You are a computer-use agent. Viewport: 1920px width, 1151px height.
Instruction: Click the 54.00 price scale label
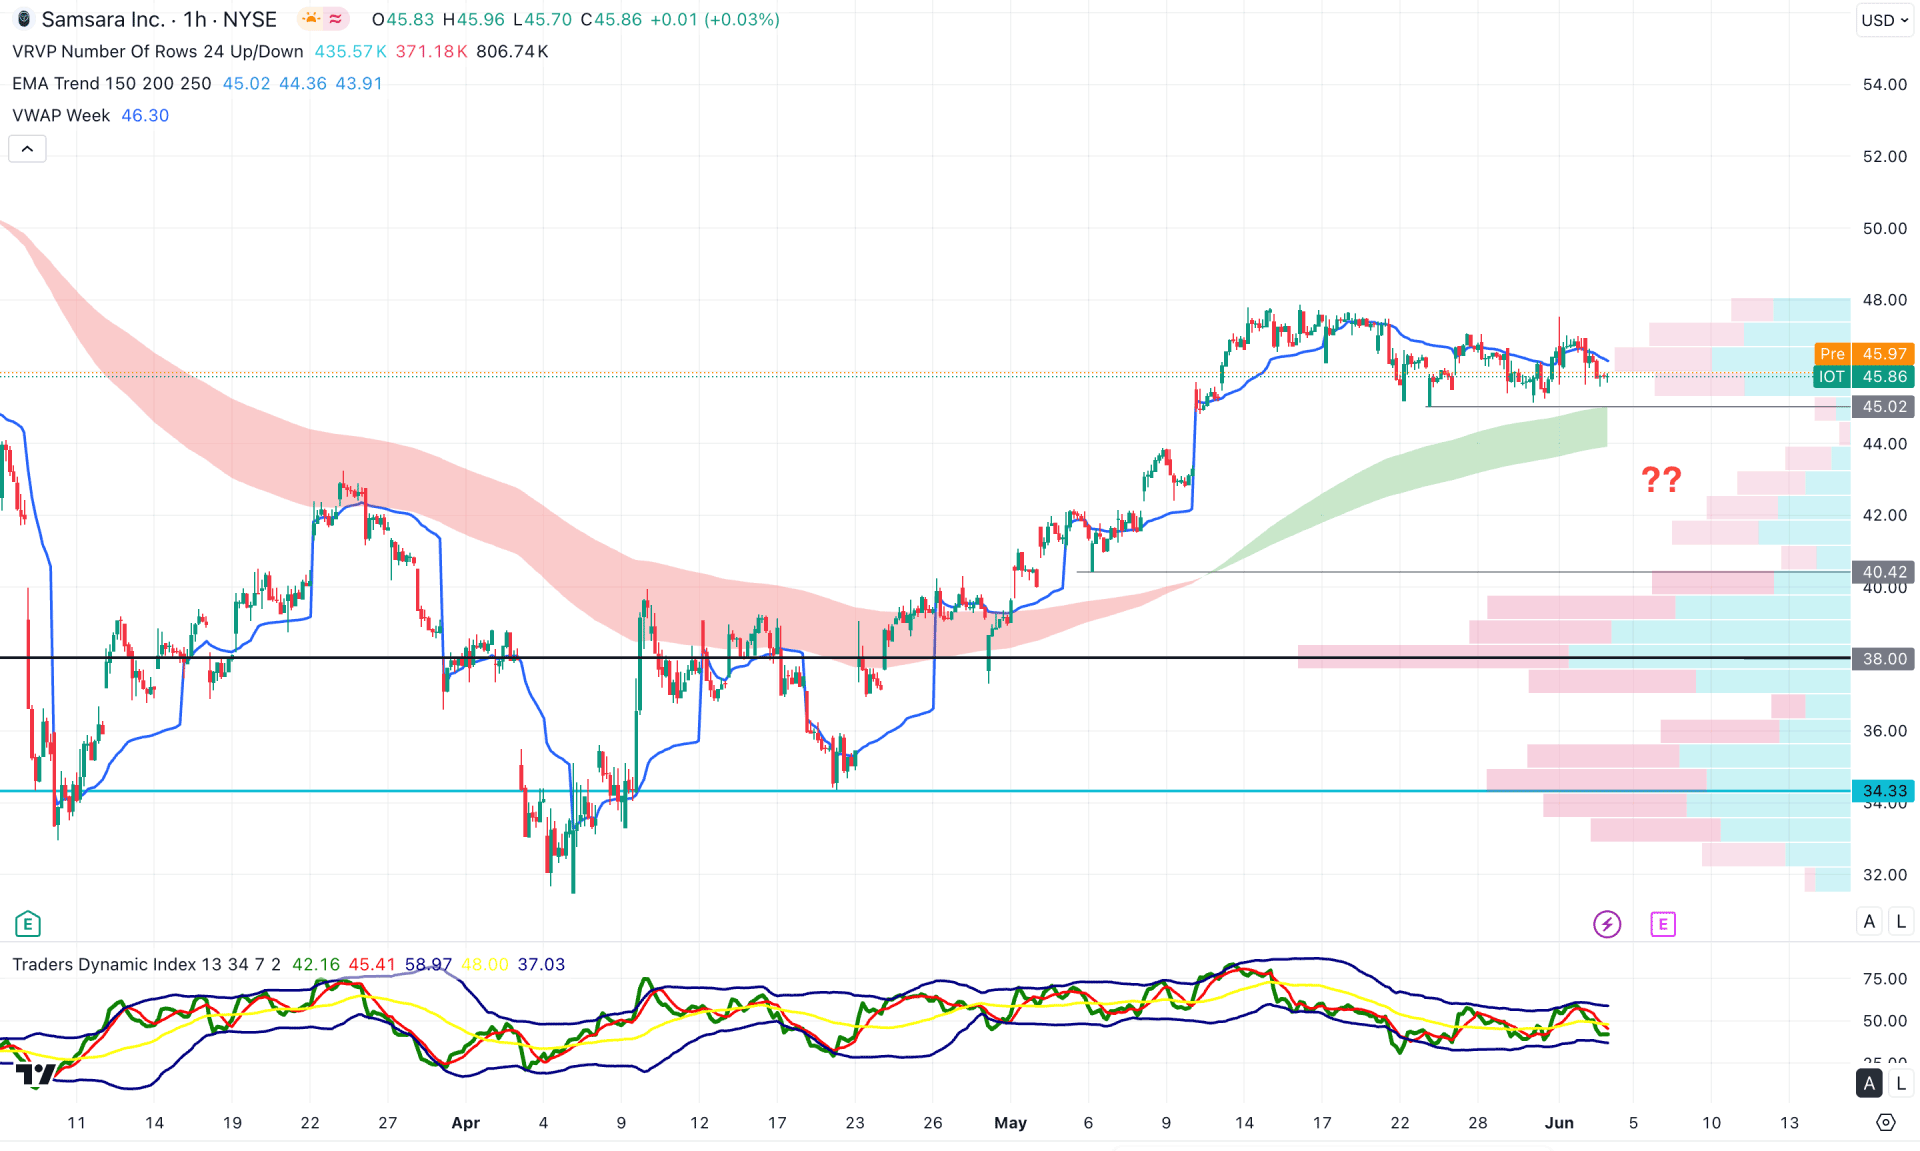[1884, 85]
